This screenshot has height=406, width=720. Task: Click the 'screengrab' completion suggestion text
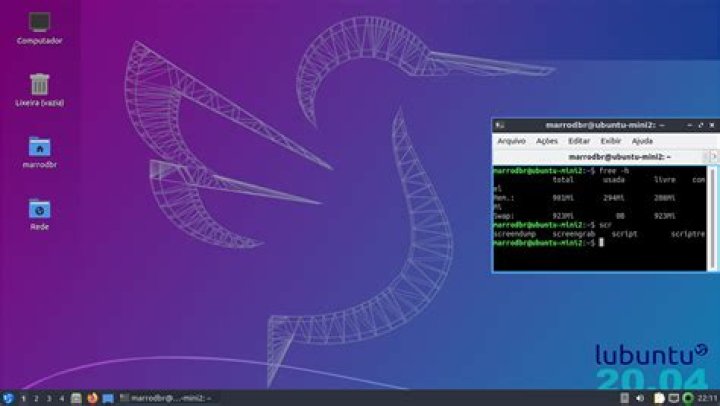[x=574, y=234]
